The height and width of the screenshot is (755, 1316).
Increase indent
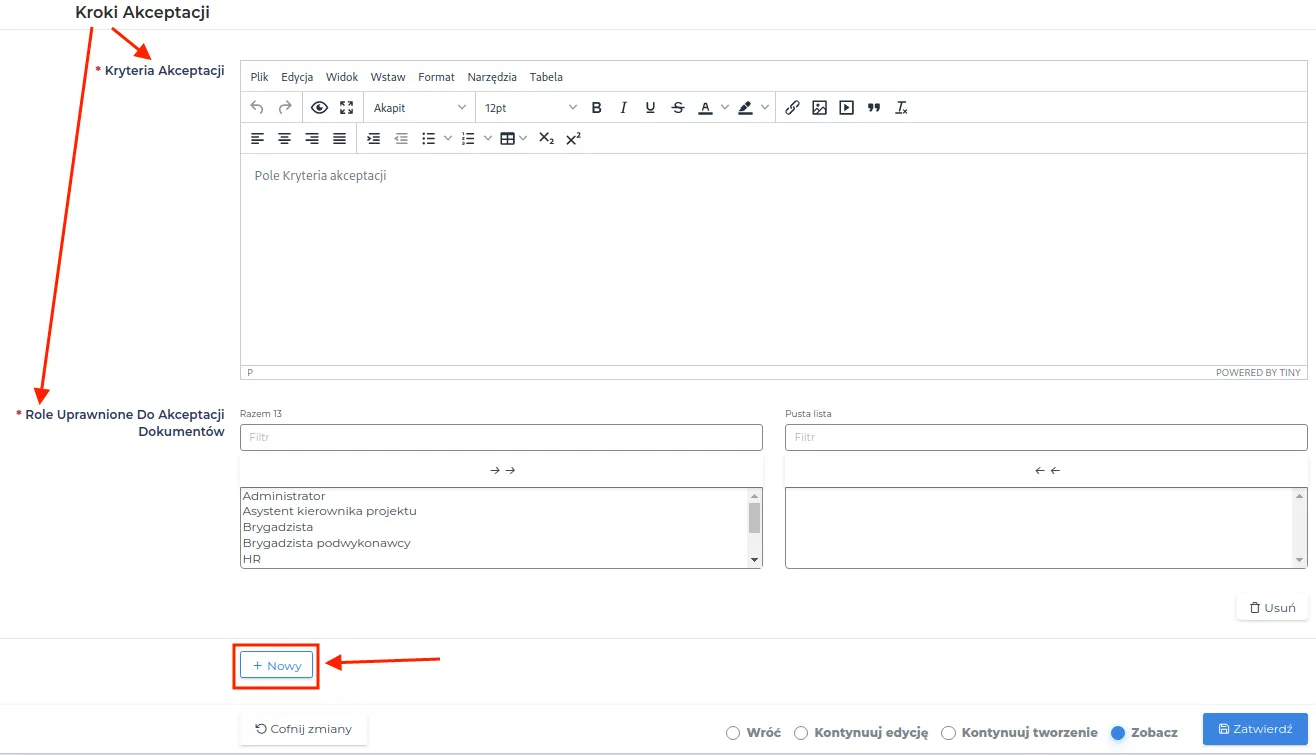tap(374, 138)
